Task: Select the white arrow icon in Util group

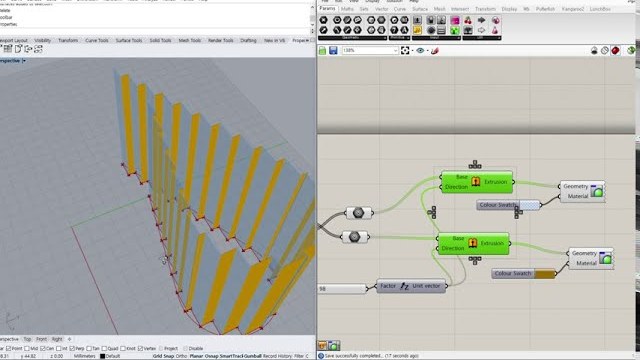Action: [482, 30]
